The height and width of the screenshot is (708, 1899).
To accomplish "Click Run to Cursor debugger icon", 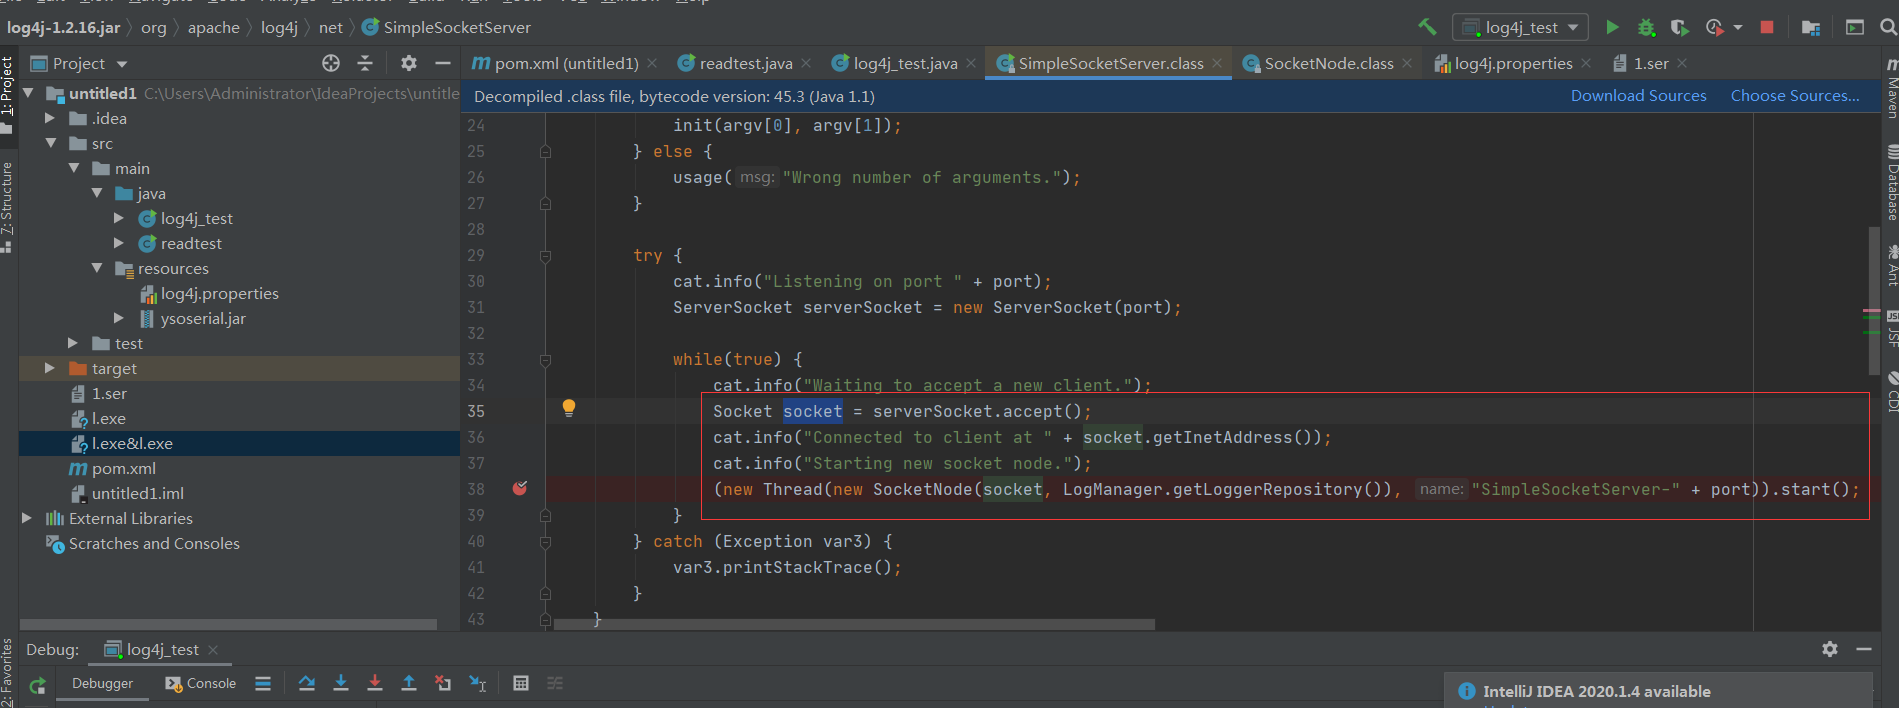I will click(478, 683).
